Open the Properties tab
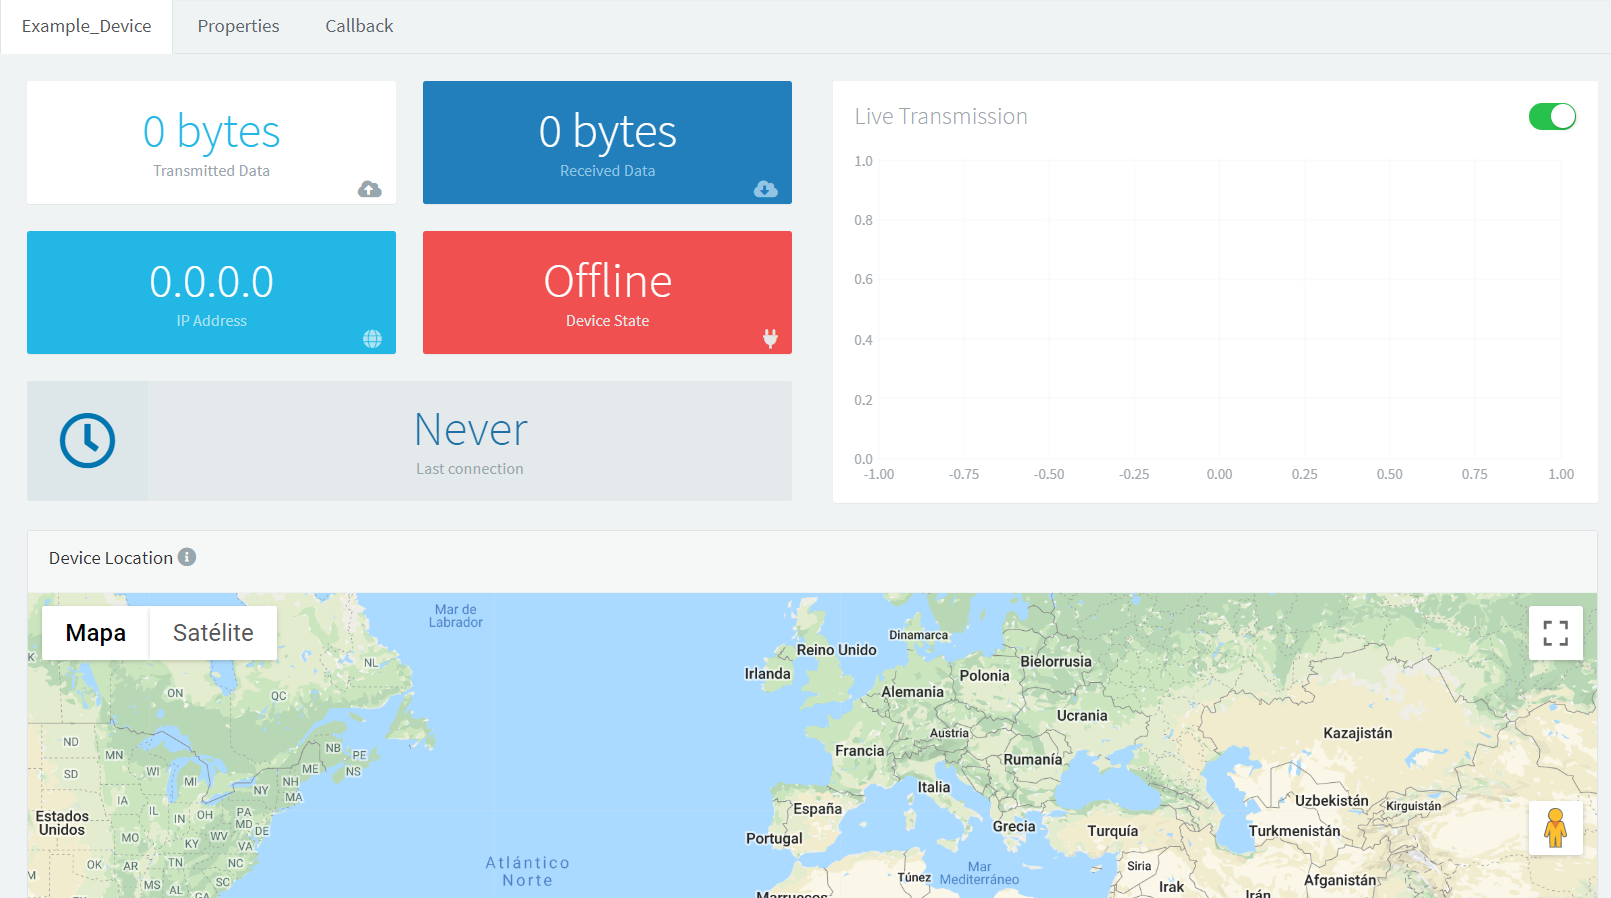 tap(238, 26)
